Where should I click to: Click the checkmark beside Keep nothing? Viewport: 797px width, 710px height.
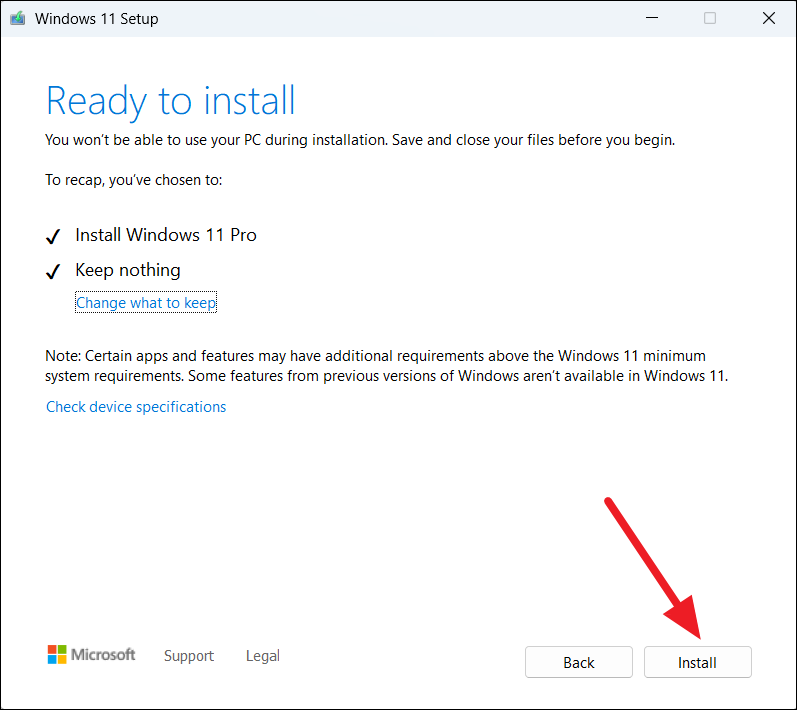click(53, 271)
